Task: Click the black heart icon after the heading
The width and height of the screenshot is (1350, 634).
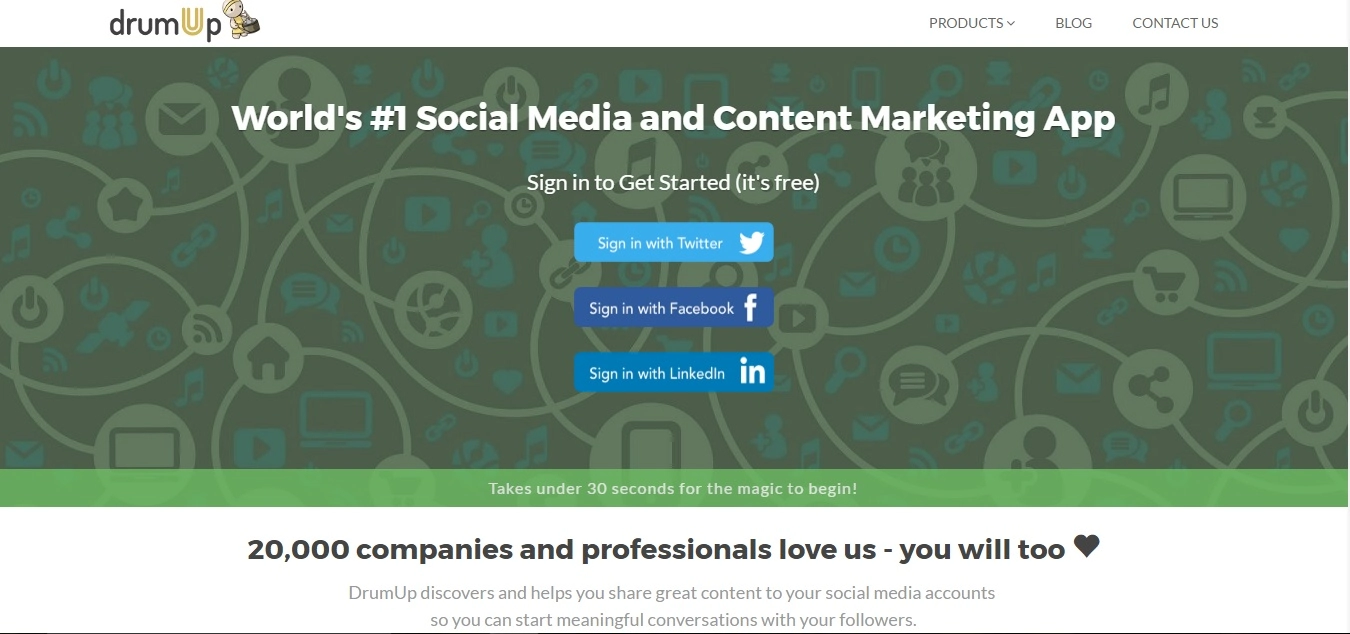Action: click(x=1086, y=546)
